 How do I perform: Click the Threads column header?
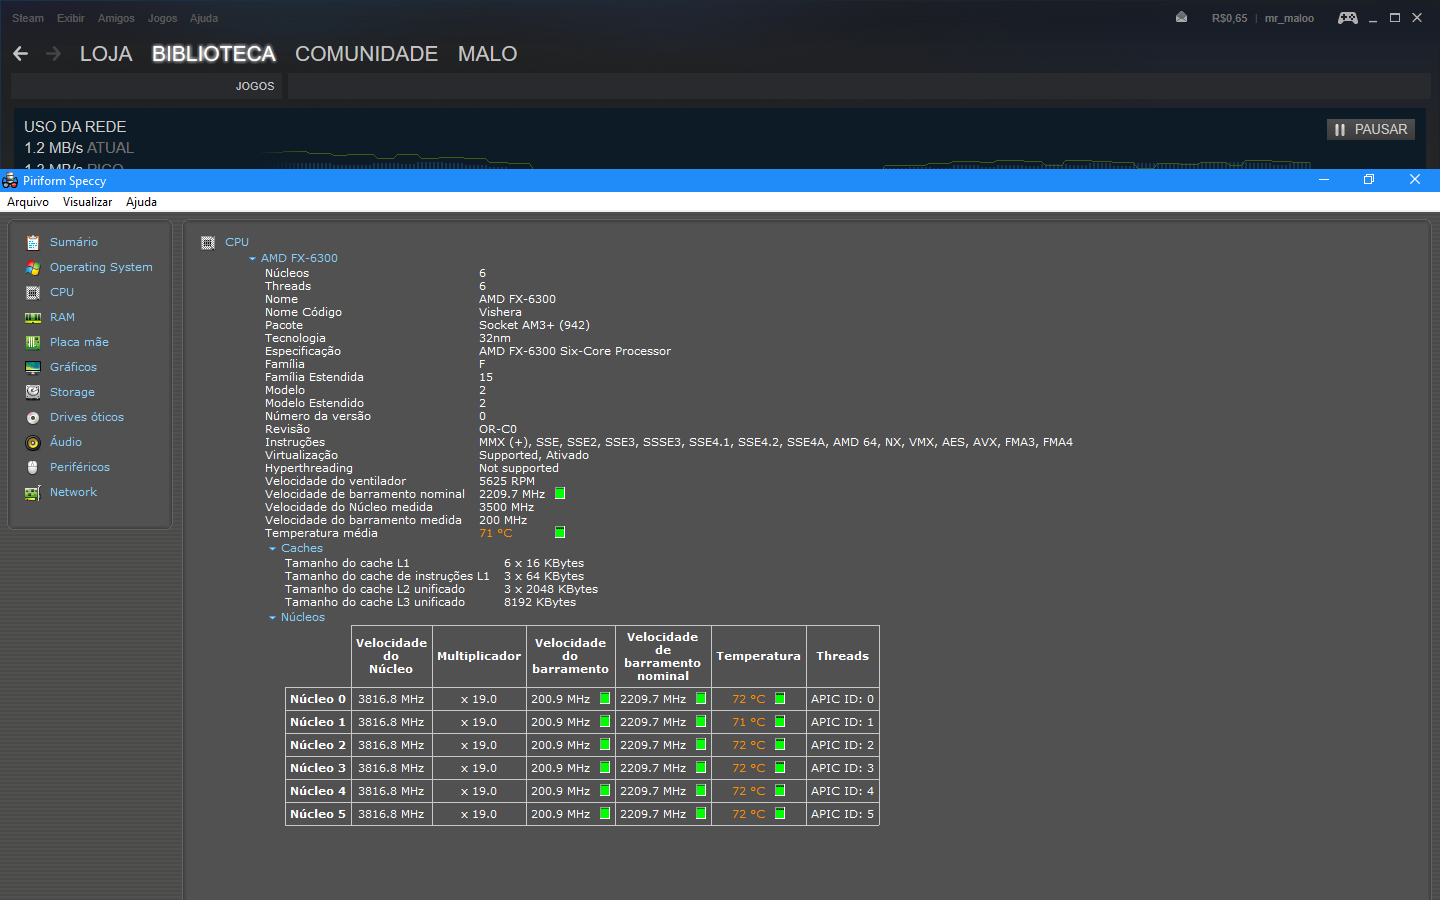[x=842, y=656]
